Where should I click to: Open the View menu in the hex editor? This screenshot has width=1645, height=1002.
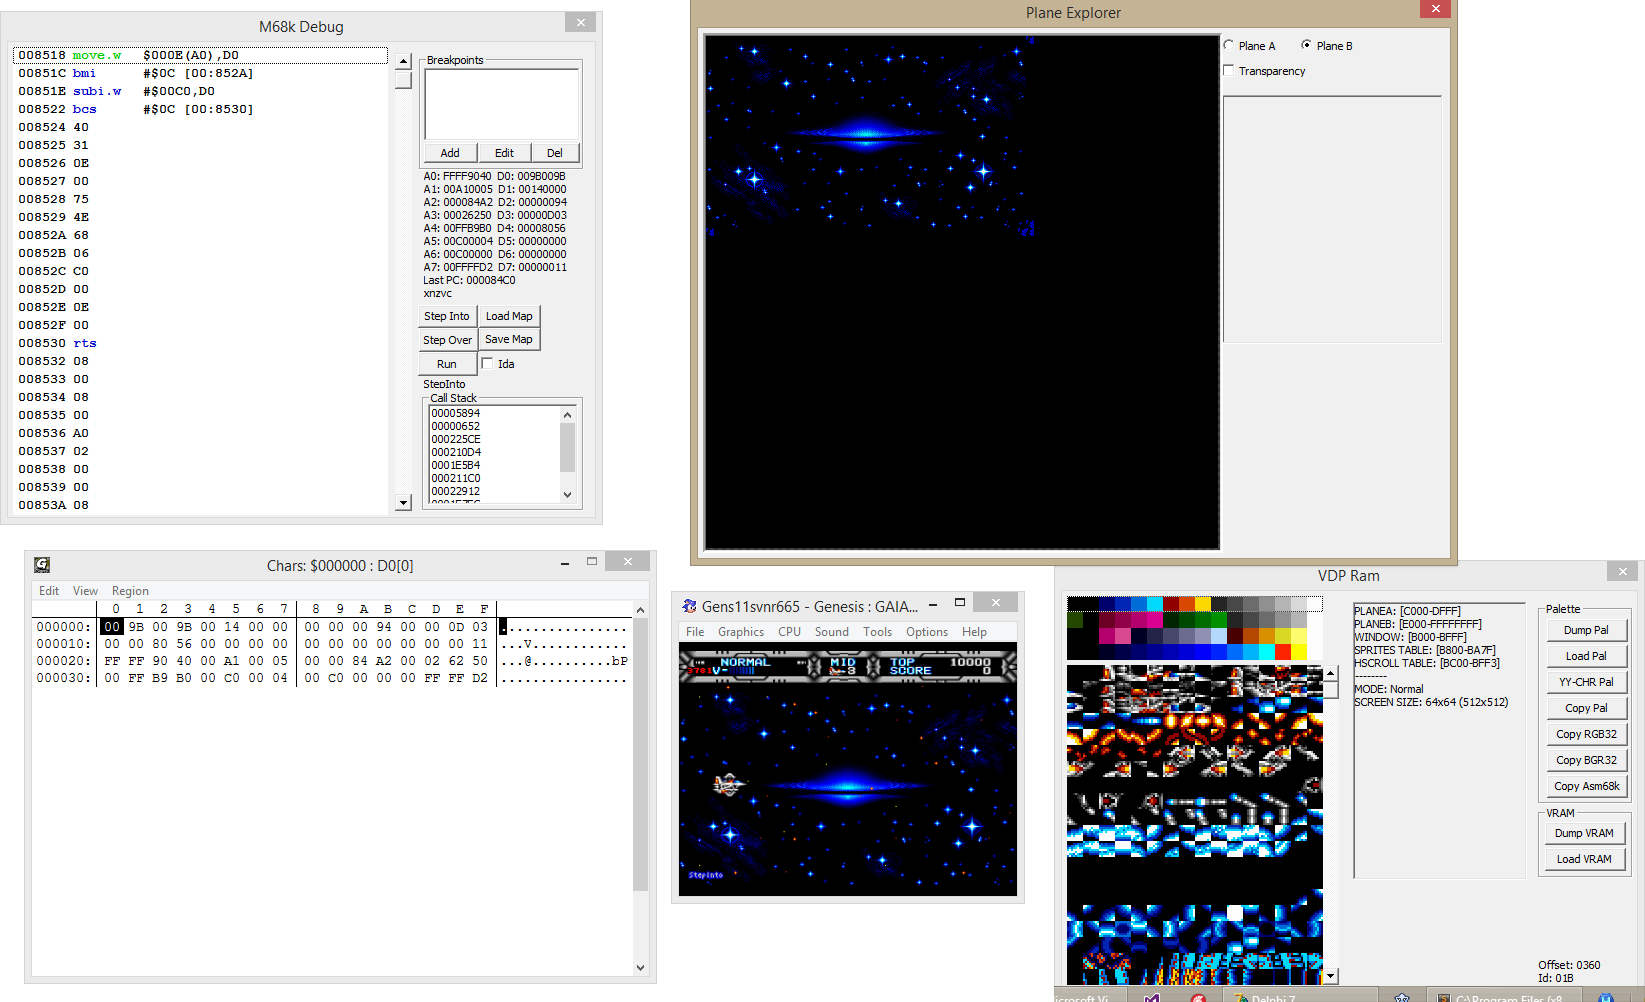pos(85,591)
